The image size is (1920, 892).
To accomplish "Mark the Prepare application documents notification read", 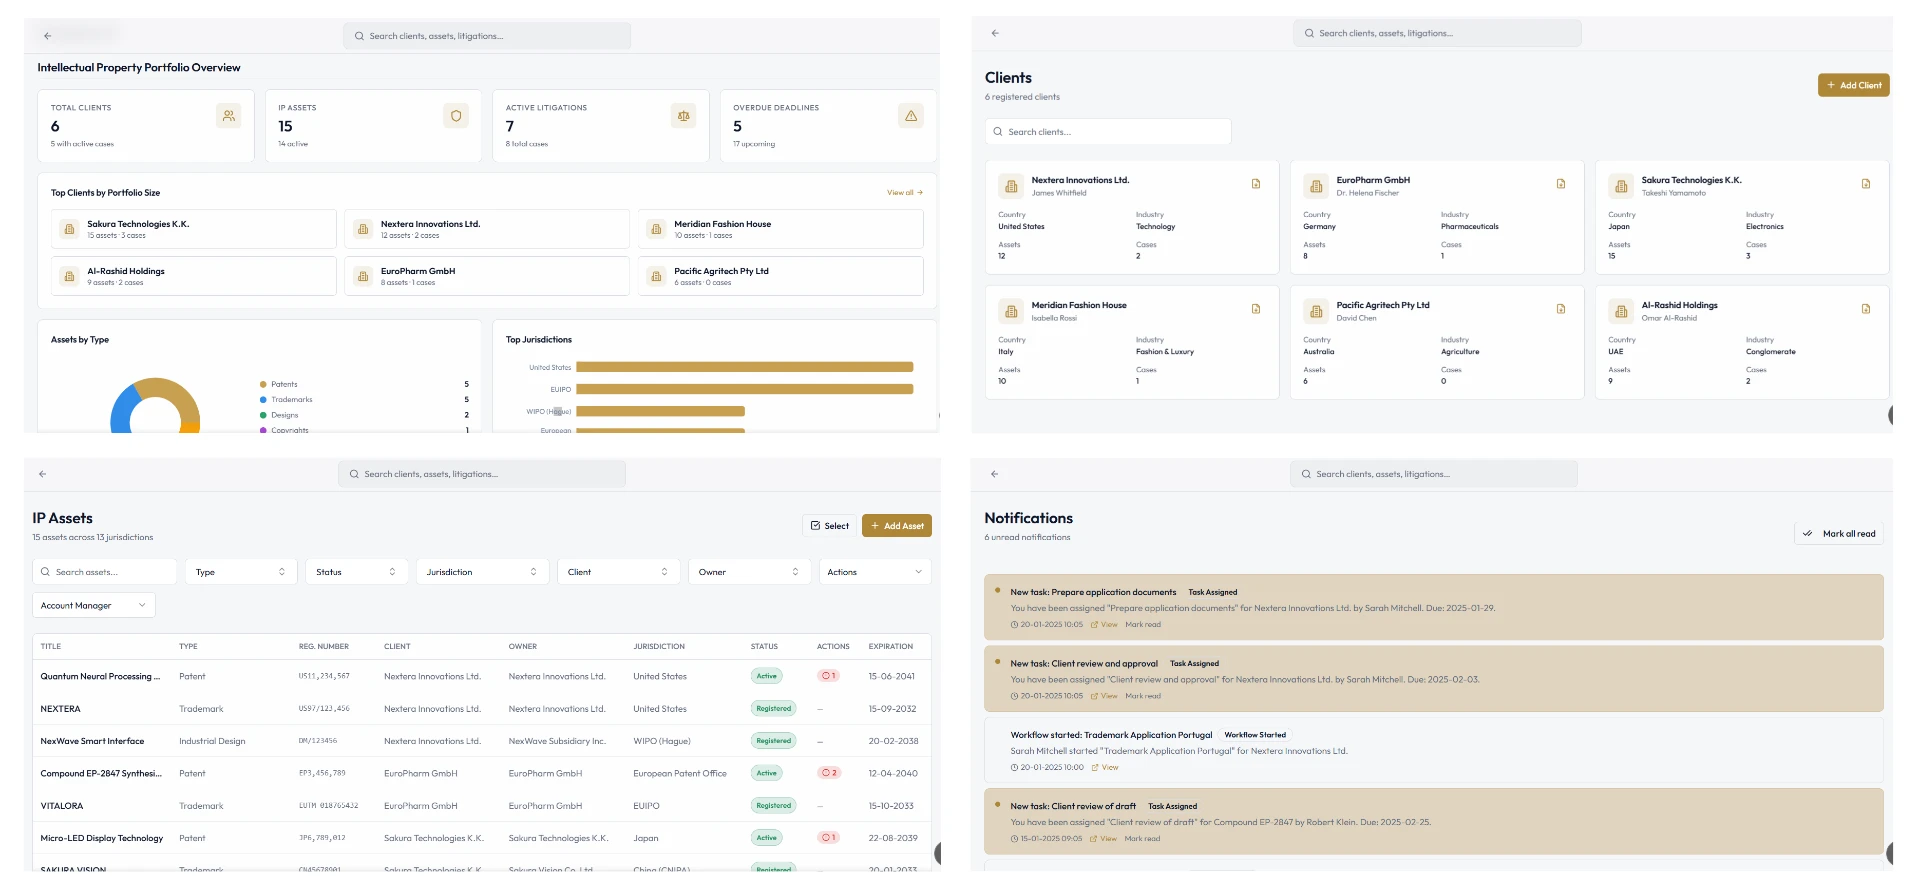I will coord(1143,625).
